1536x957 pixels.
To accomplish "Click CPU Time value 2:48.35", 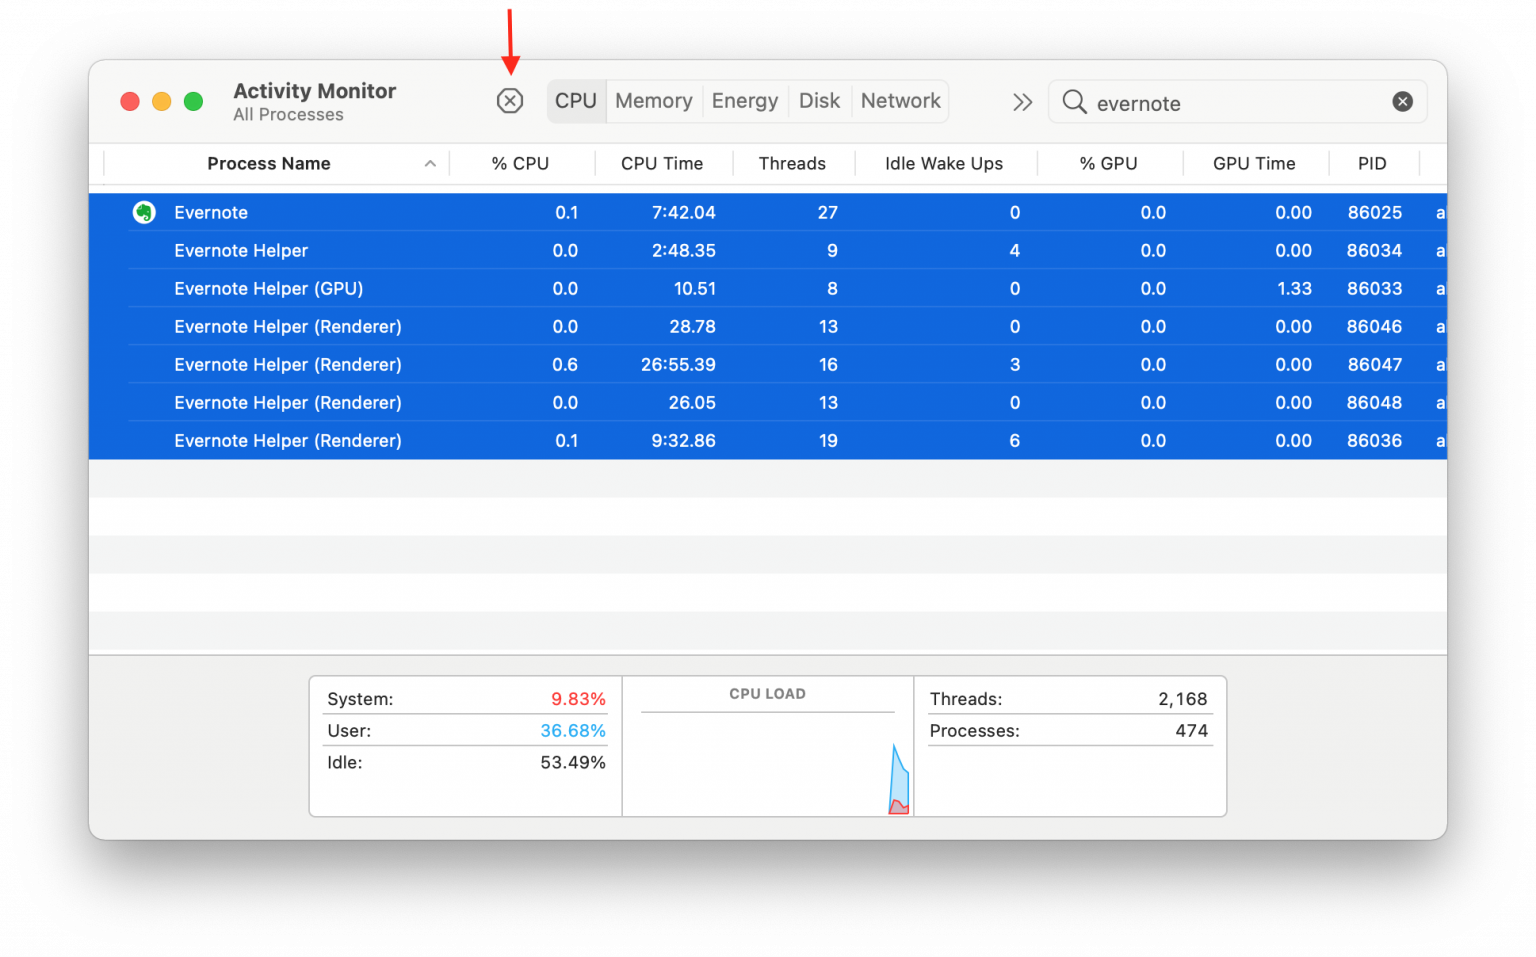I will 683,250.
